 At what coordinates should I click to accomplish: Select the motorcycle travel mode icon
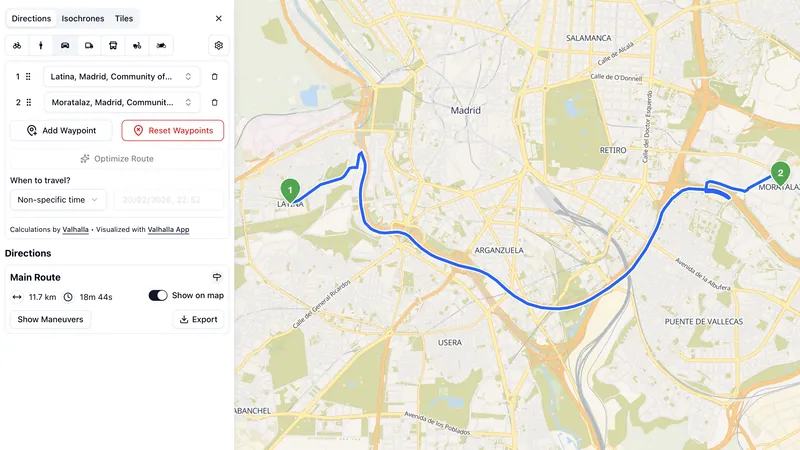[x=161, y=45]
